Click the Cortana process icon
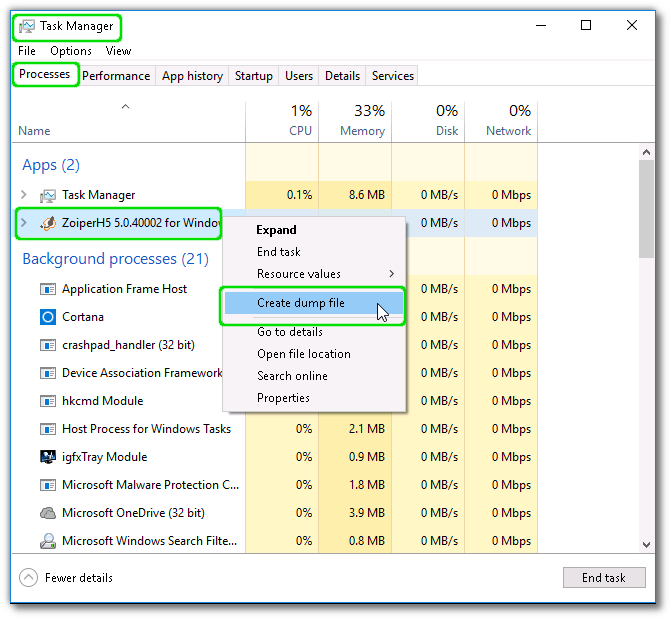The height and width of the screenshot is (620, 672). 47,317
